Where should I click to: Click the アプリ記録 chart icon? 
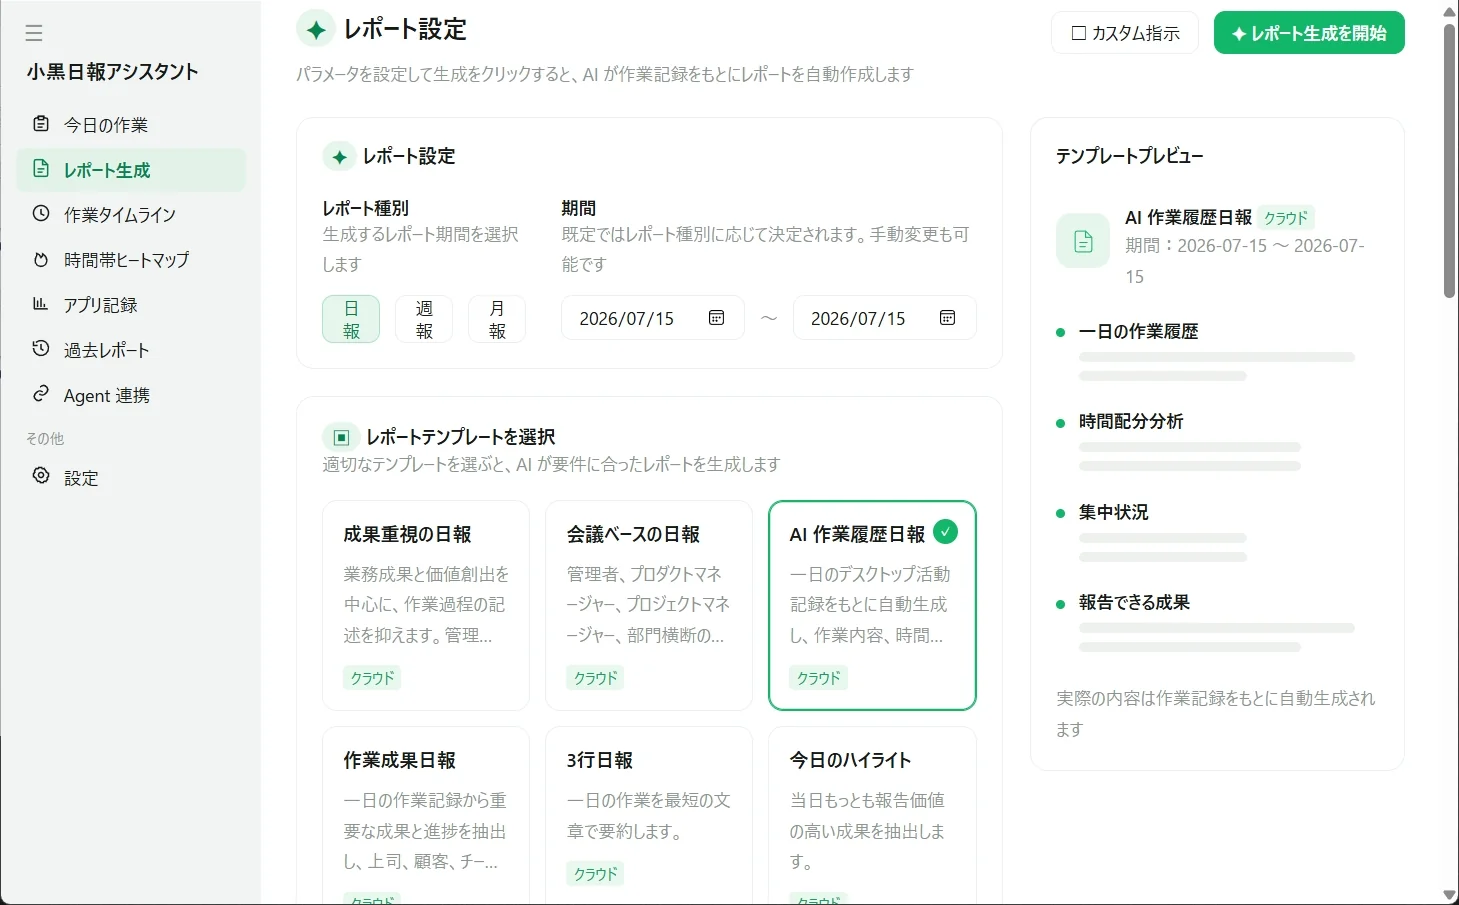coord(41,304)
